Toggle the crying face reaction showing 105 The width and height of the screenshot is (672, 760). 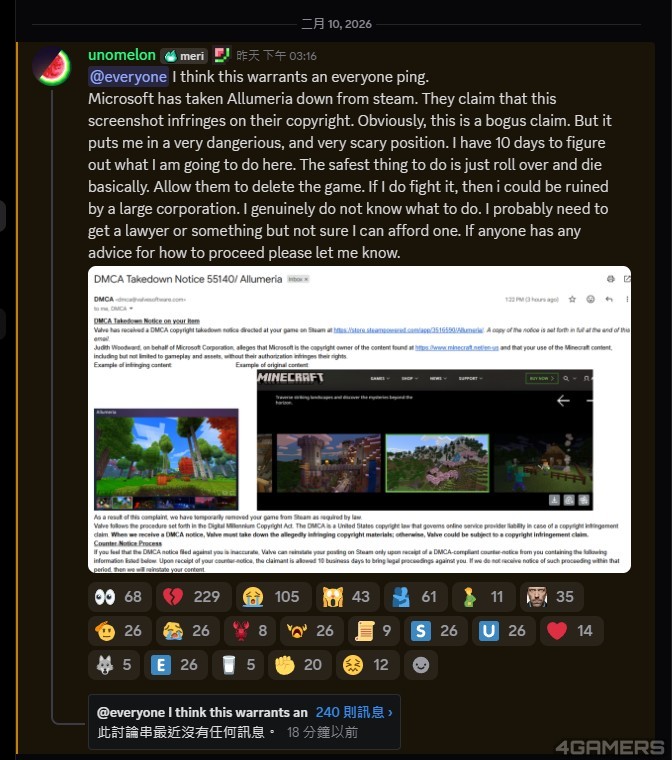pyautogui.click(x=273, y=596)
